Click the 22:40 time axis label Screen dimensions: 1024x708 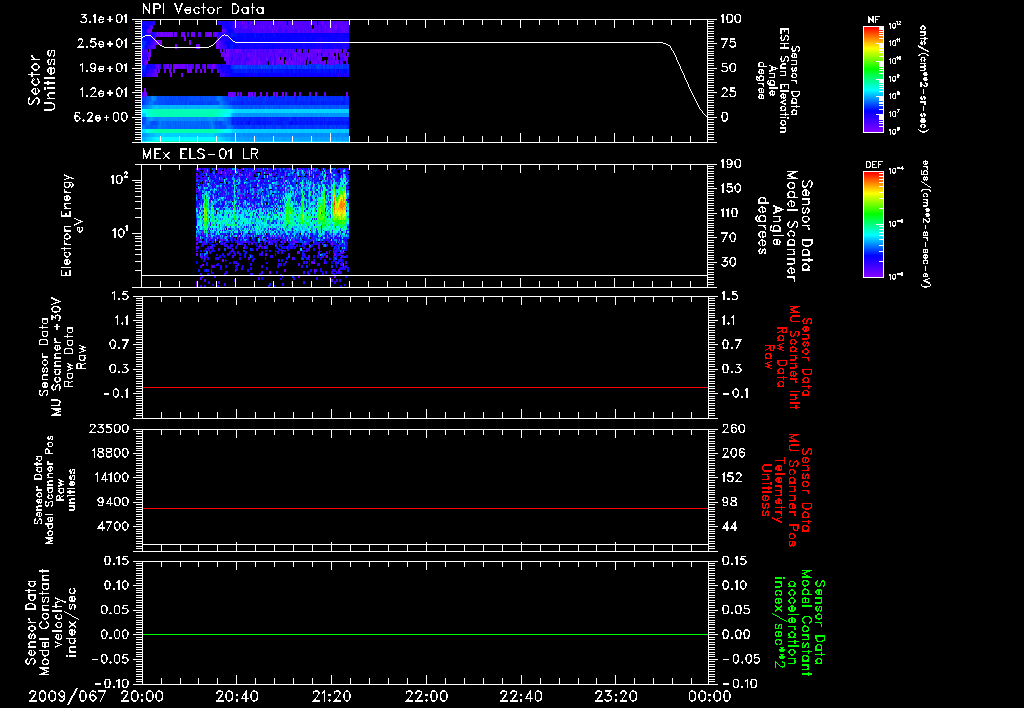pos(520,696)
